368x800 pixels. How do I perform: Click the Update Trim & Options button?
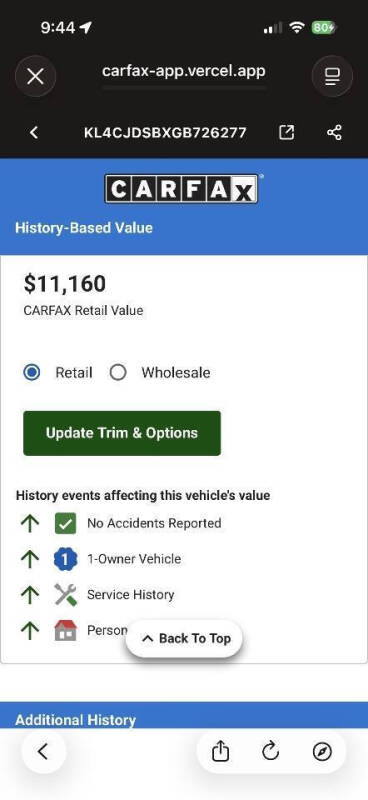pyautogui.click(x=122, y=433)
